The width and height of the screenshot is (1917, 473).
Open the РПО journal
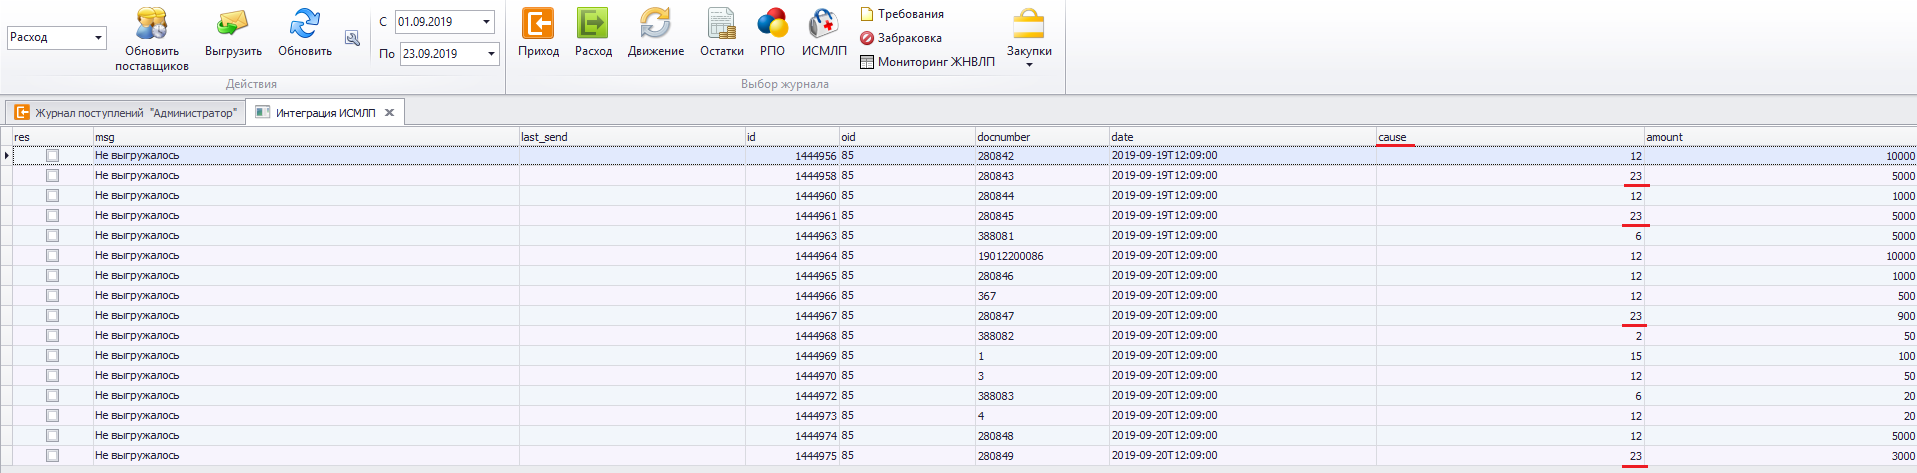pyautogui.click(x=772, y=24)
